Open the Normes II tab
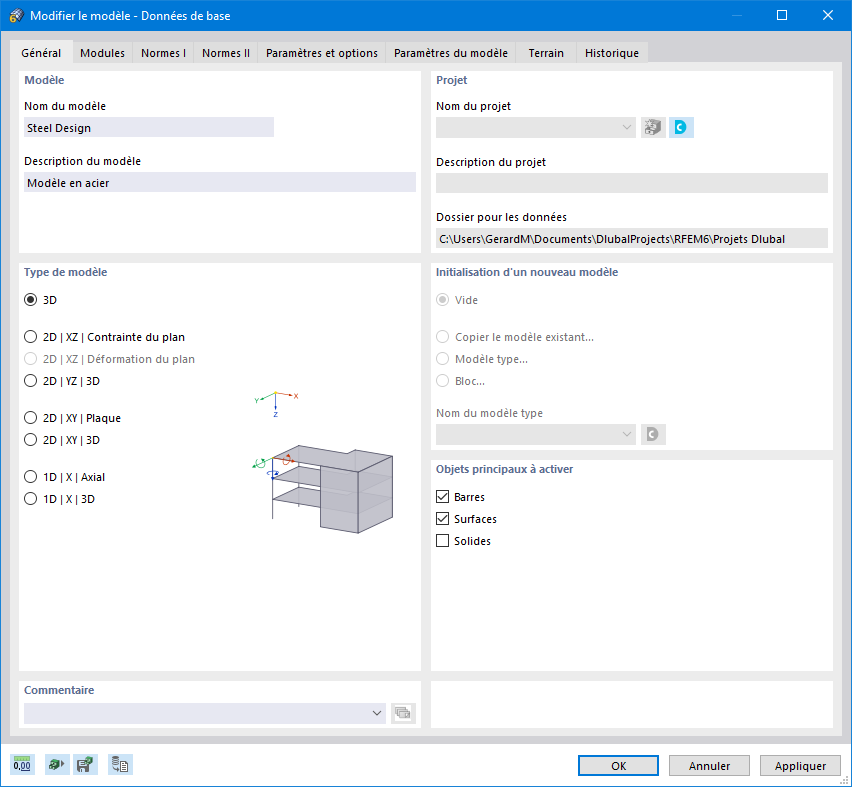Screen dimensions: 852x787 point(225,53)
